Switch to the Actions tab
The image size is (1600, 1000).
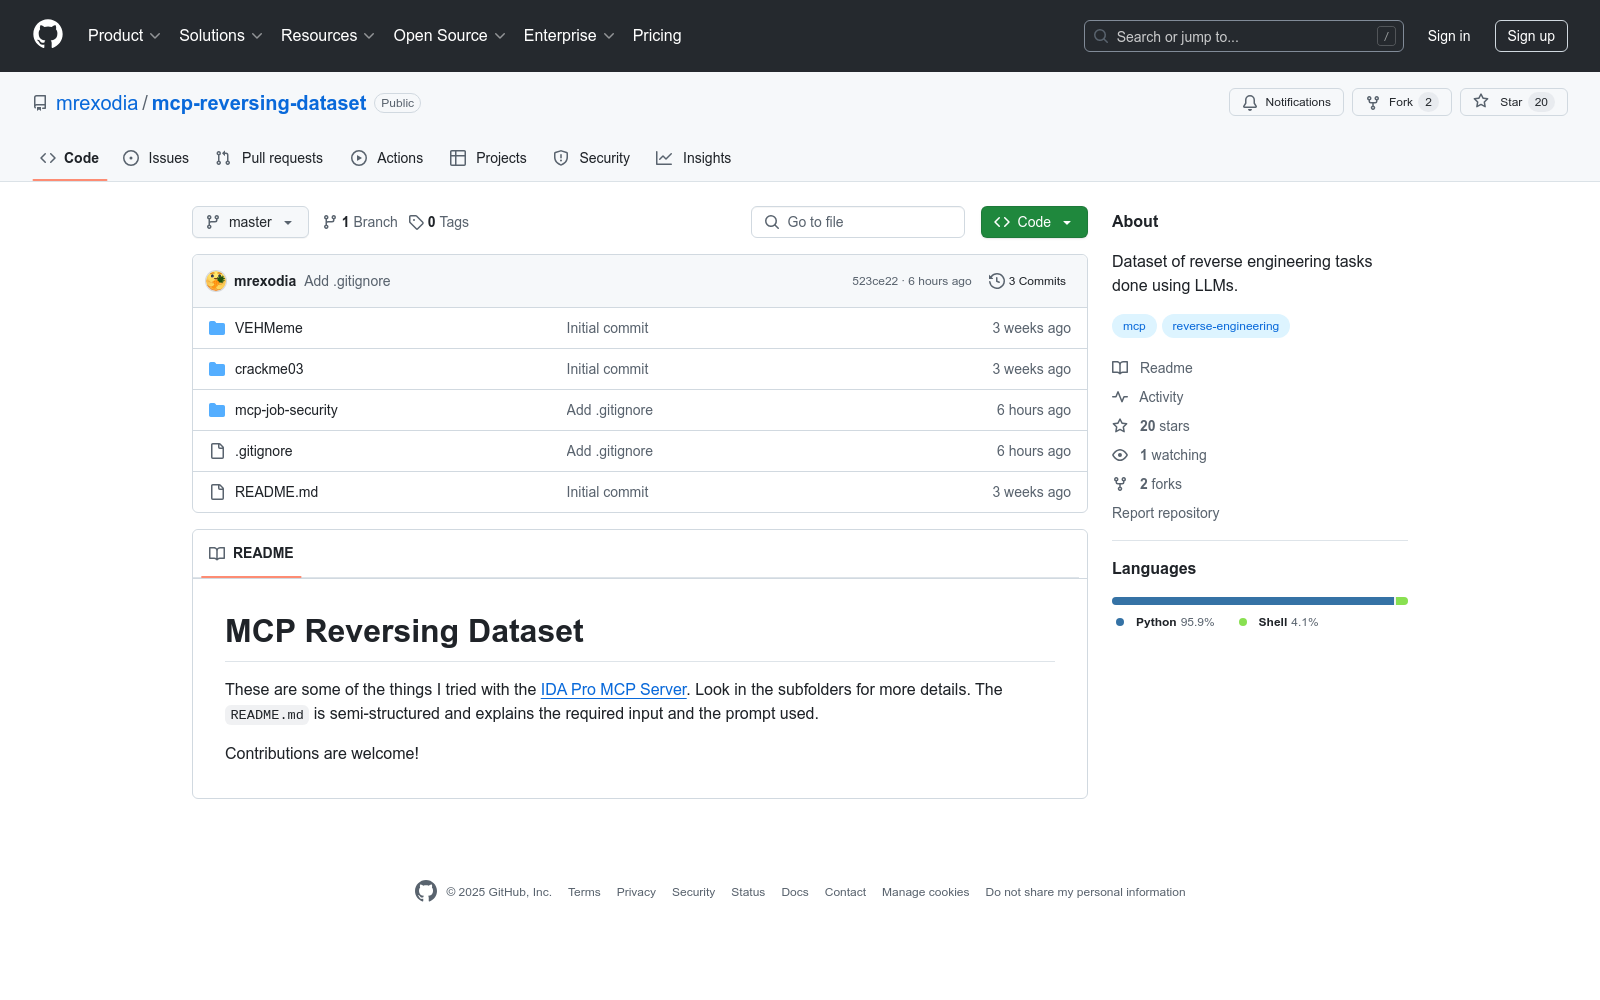(387, 158)
